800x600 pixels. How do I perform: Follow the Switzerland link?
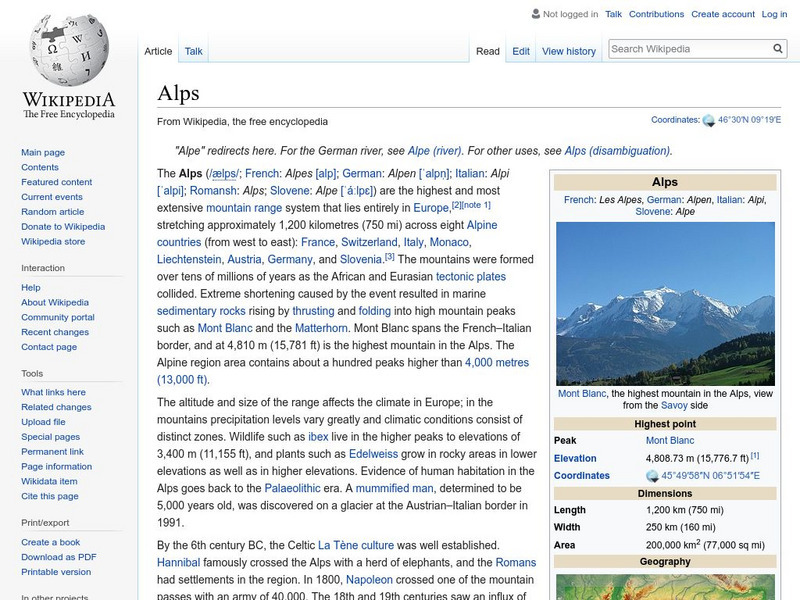tap(369, 242)
